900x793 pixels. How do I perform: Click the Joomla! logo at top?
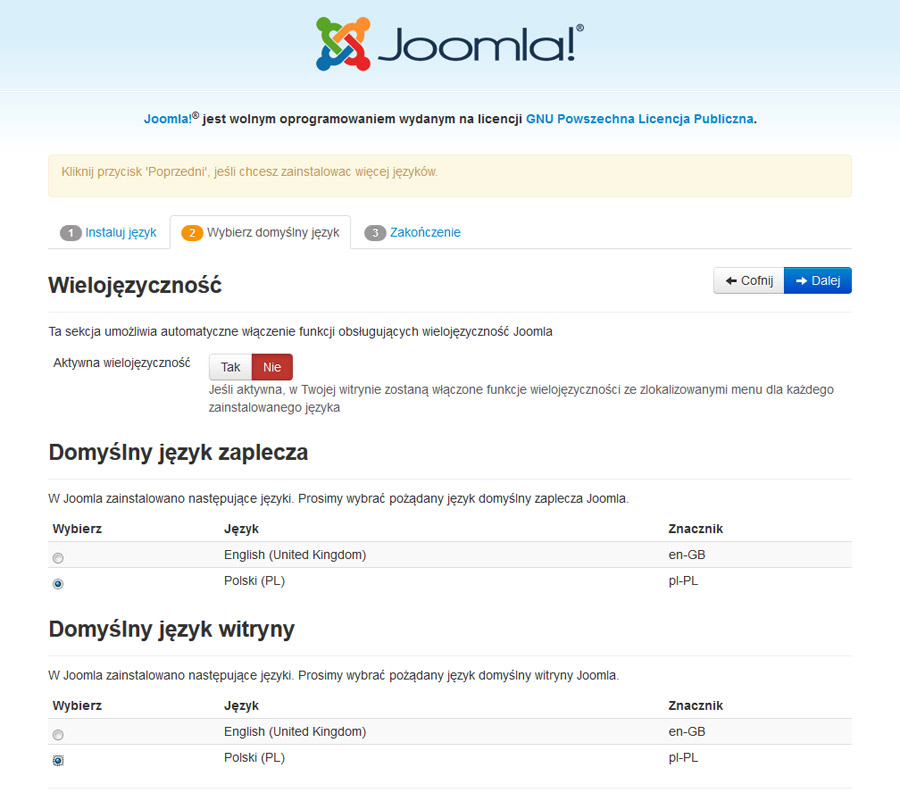point(450,44)
